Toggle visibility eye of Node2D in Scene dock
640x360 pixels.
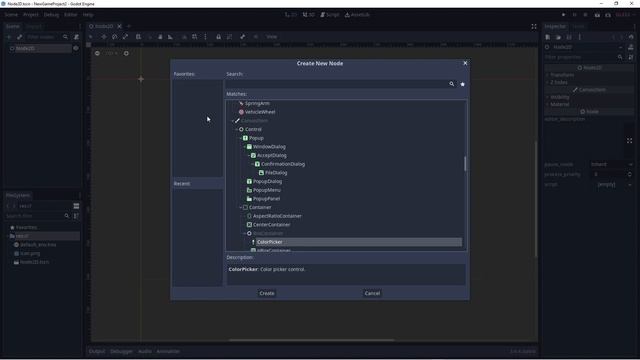coord(76,48)
